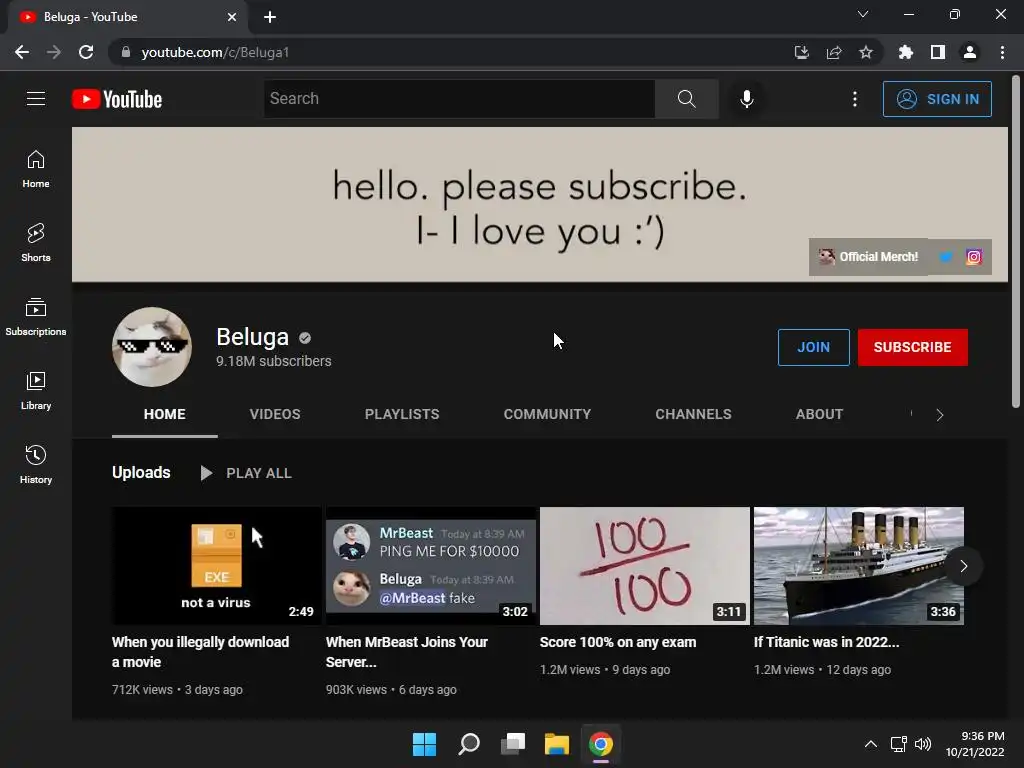Open Uploads section heading

tap(141, 472)
